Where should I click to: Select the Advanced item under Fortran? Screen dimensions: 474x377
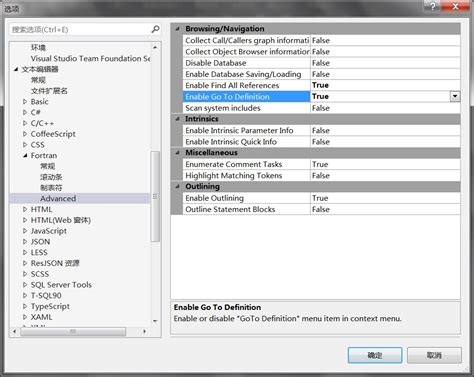58,199
